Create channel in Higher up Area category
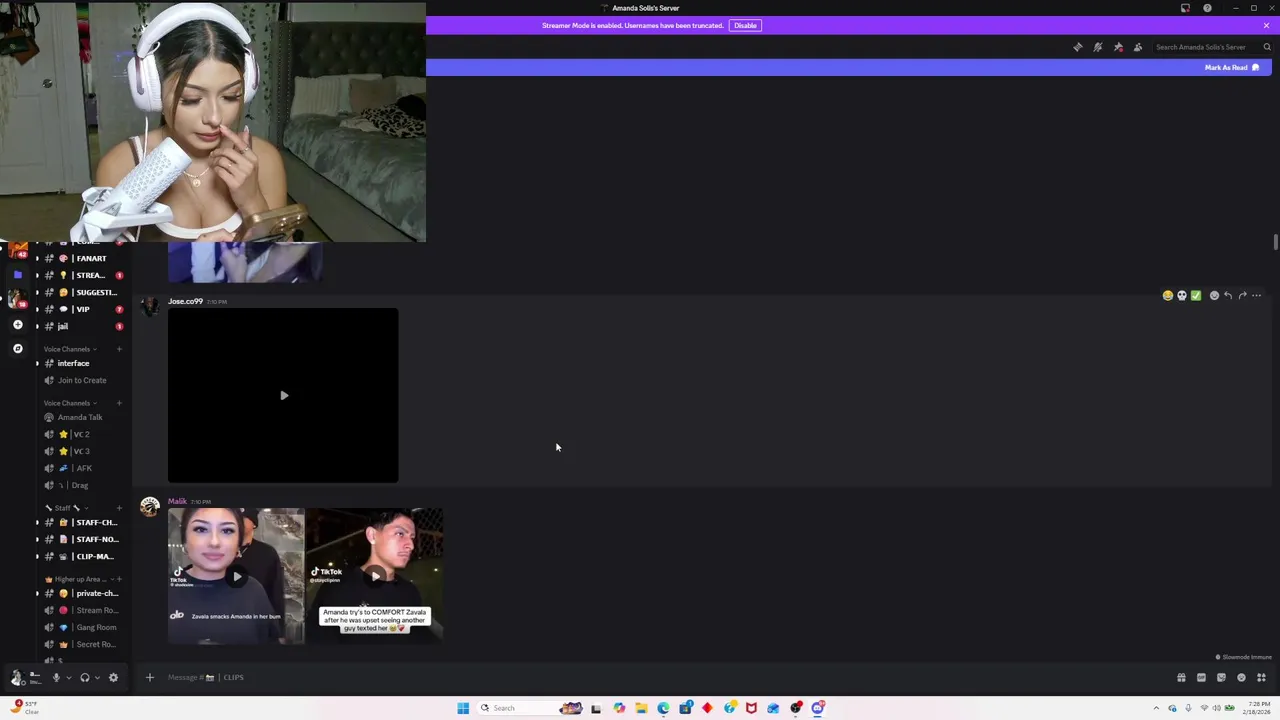The width and height of the screenshot is (1280, 720). [x=119, y=579]
